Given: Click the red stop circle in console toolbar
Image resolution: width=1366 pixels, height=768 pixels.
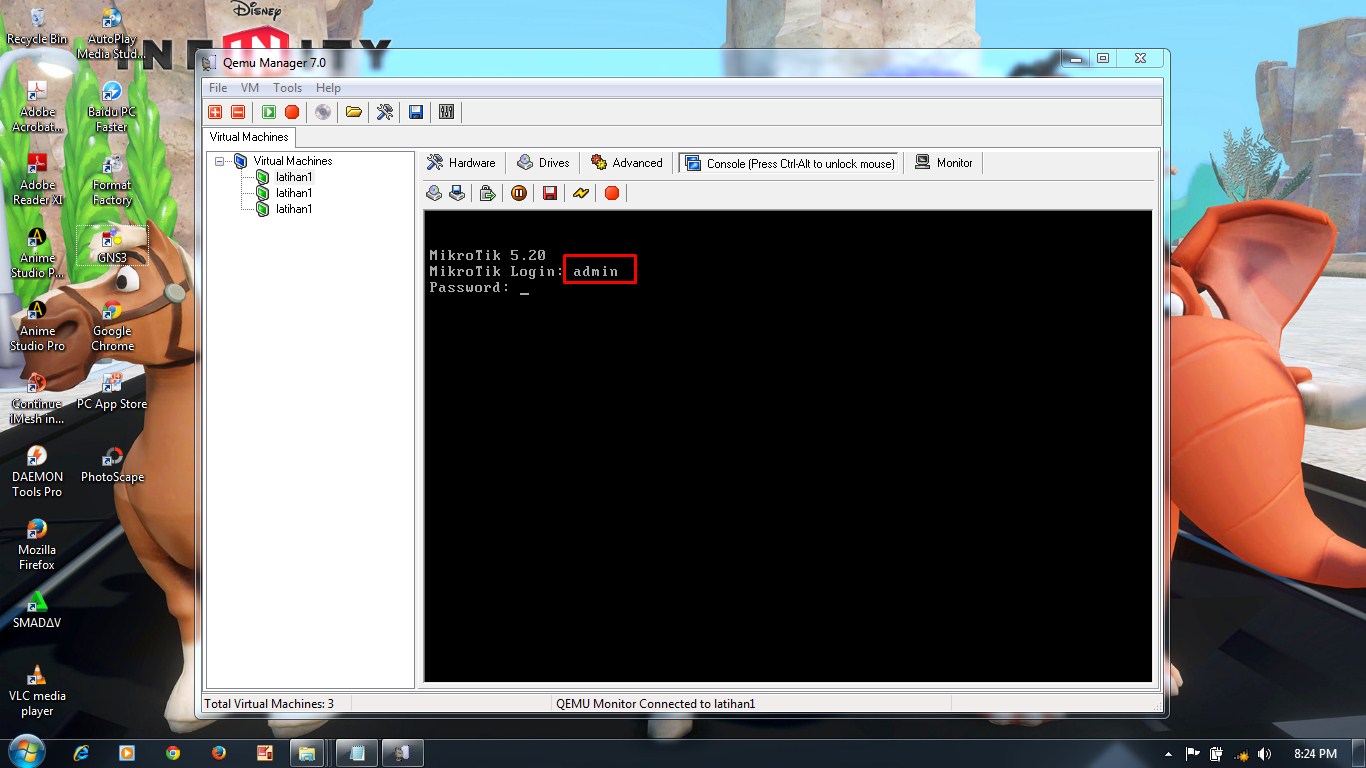Looking at the screenshot, I should (x=612, y=193).
